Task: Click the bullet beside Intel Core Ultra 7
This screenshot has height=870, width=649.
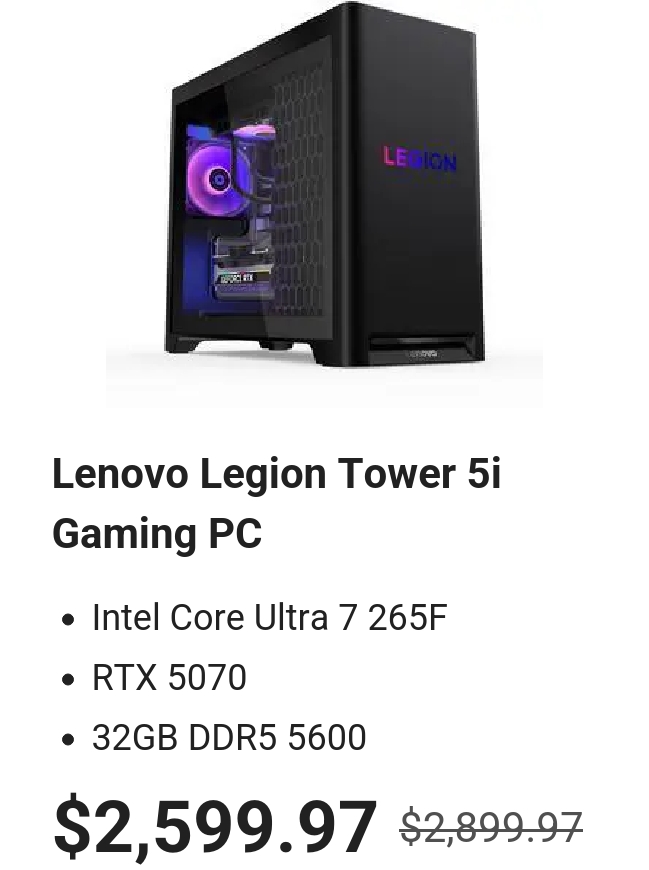Action: pyautogui.click(x=68, y=619)
